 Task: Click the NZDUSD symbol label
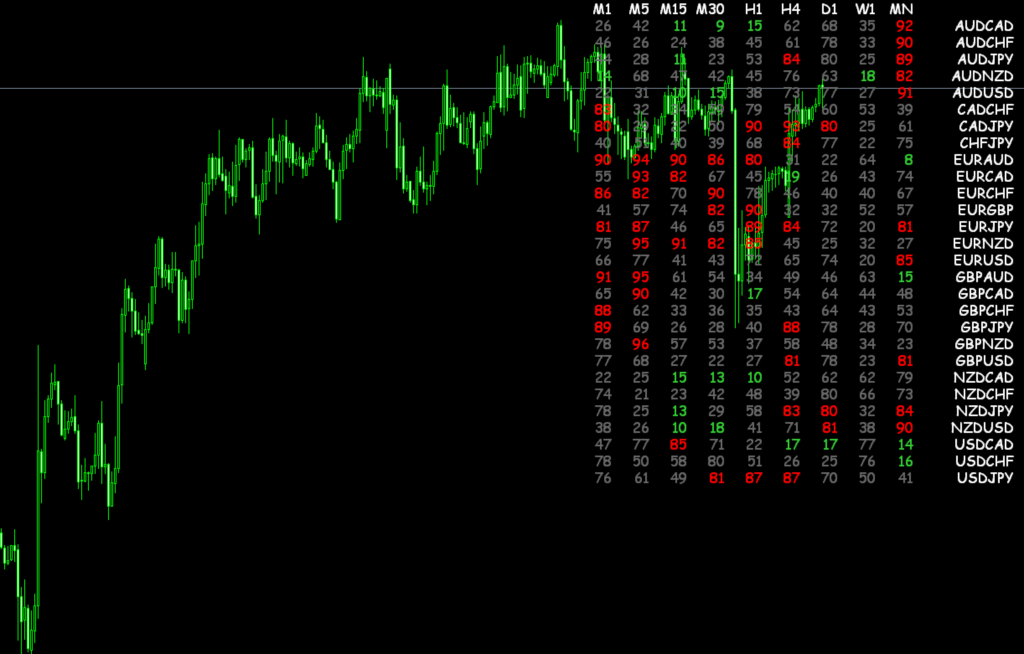tap(984, 428)
